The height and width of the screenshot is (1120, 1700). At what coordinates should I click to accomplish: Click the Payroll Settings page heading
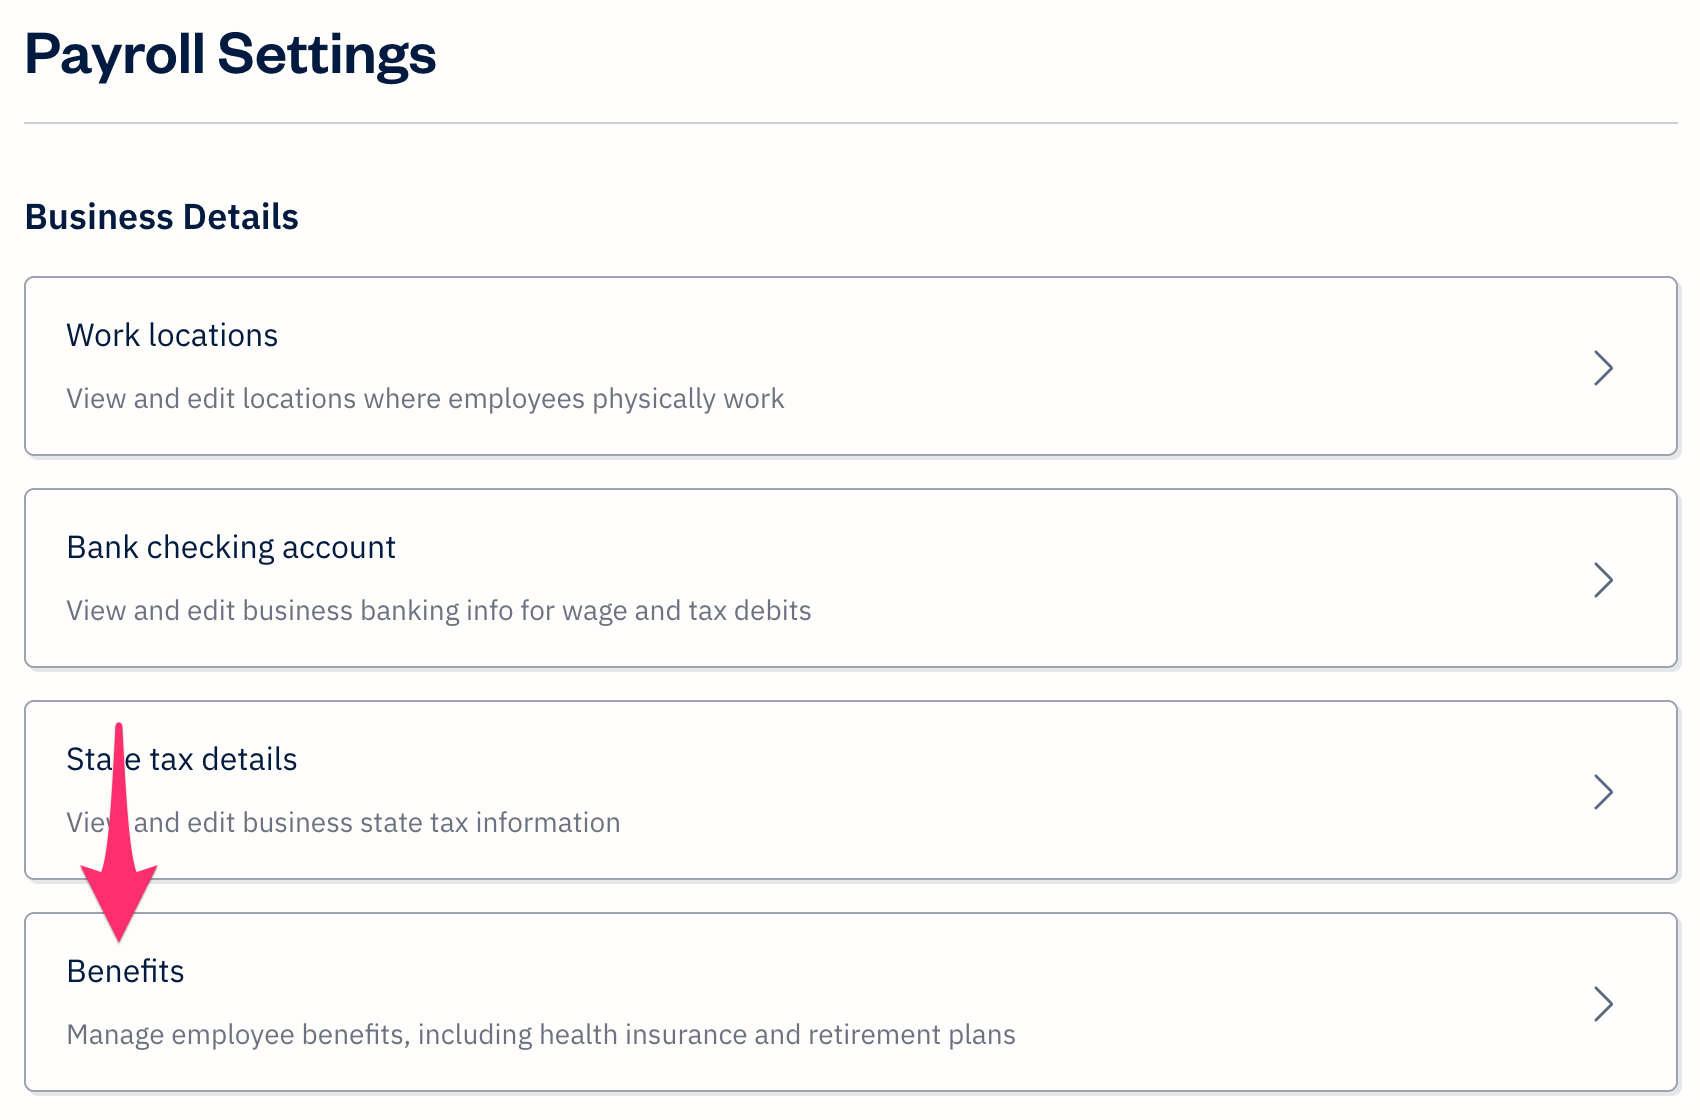(231, 55)
